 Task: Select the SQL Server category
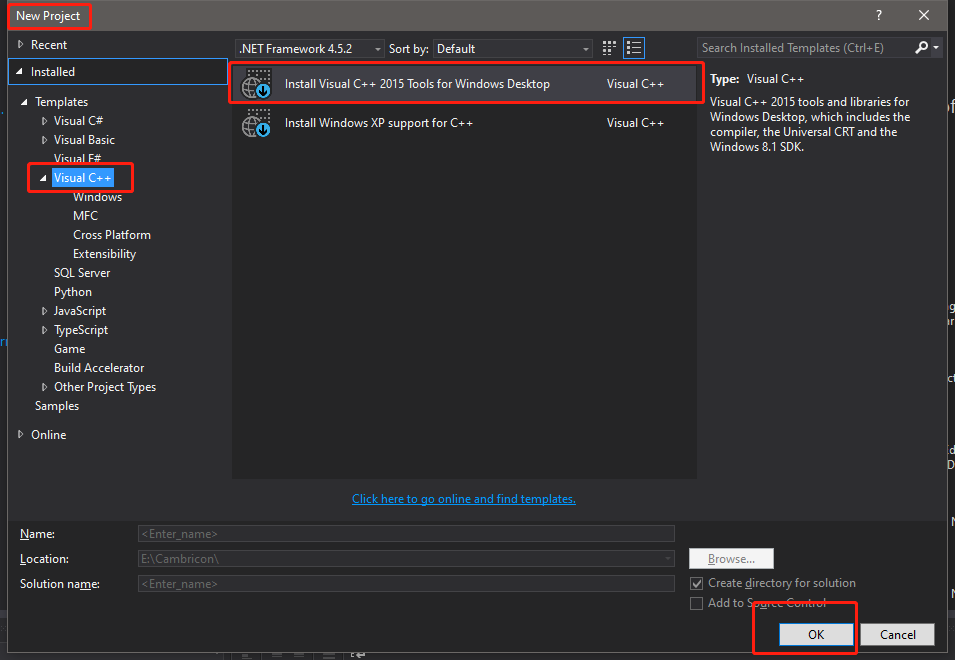[x=82, y=273]
